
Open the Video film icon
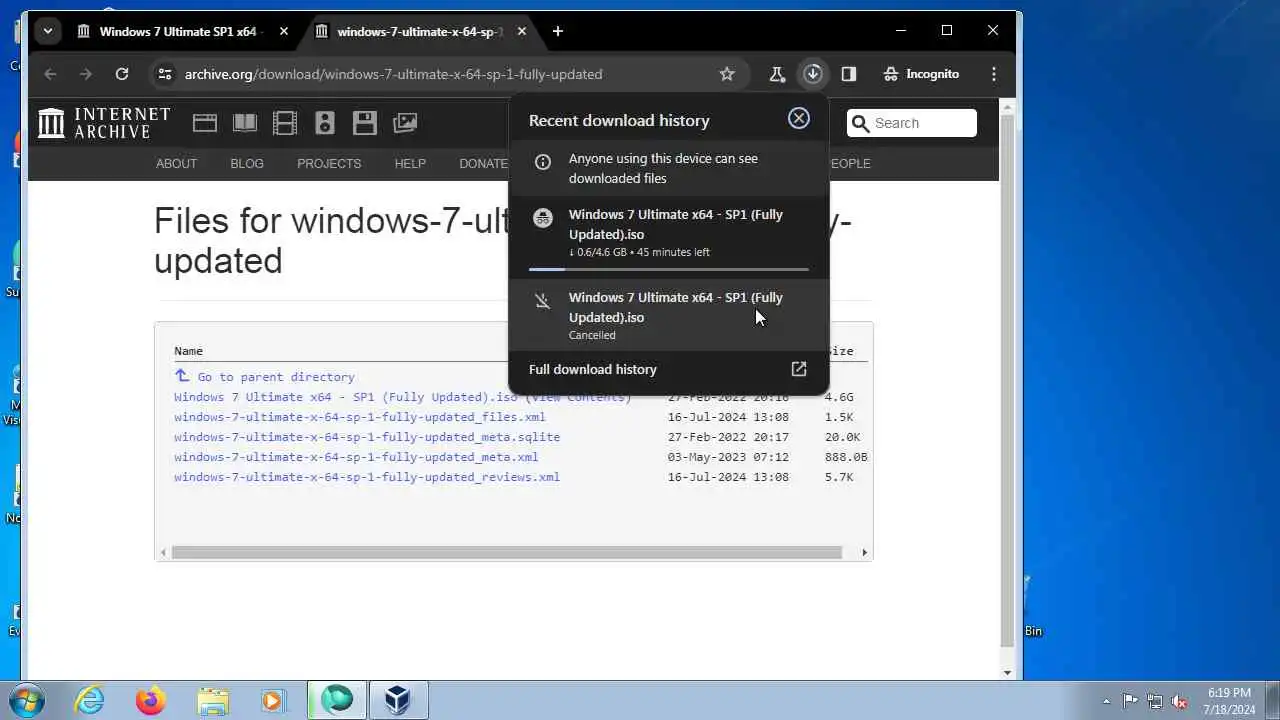(x=285, y=123)
